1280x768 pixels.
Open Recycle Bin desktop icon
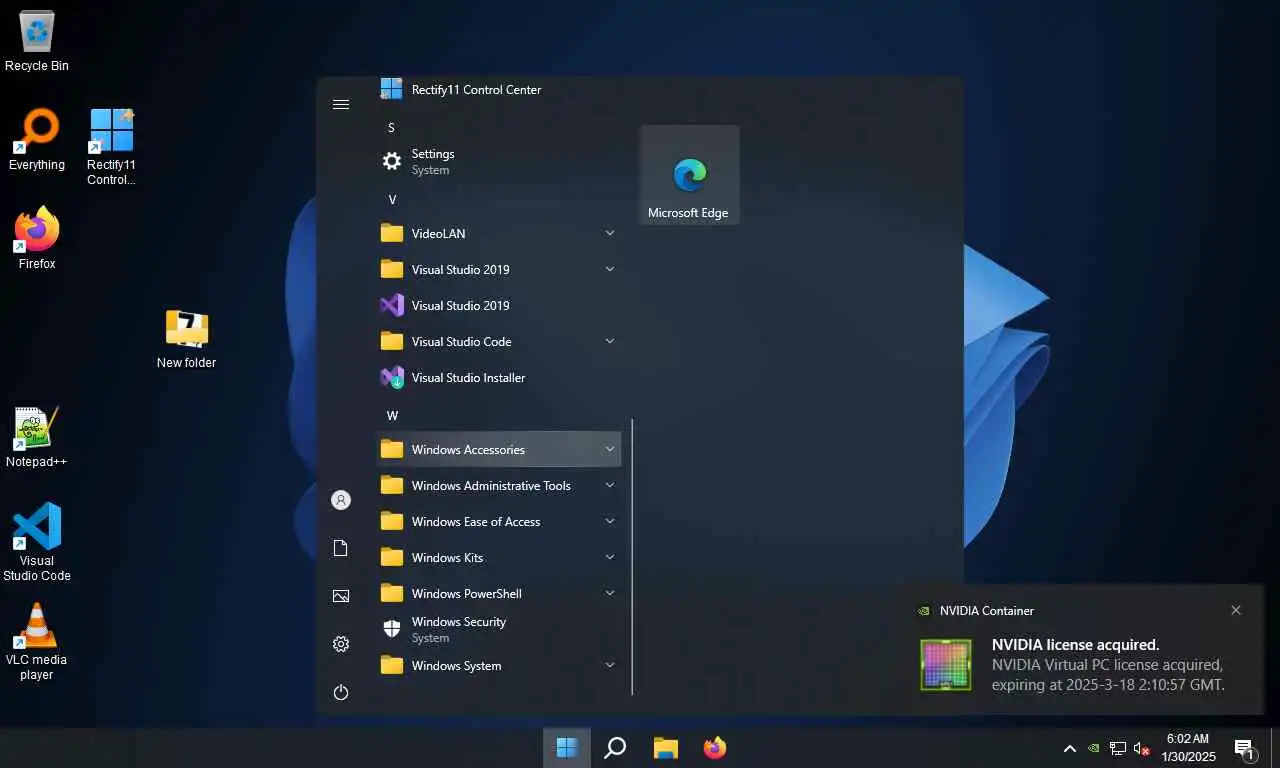tap(37, 42)
